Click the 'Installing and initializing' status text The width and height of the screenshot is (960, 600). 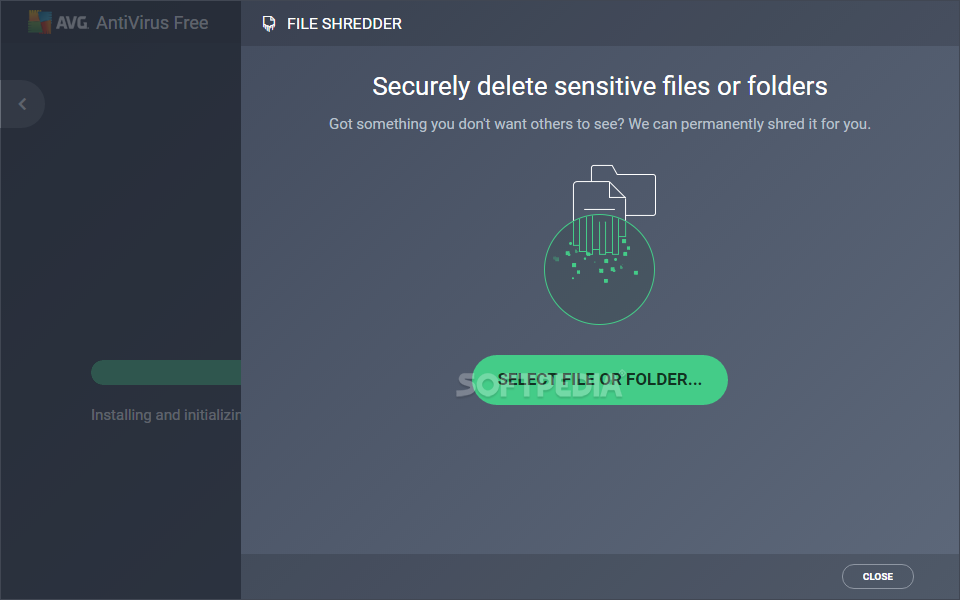pos(165,414)
